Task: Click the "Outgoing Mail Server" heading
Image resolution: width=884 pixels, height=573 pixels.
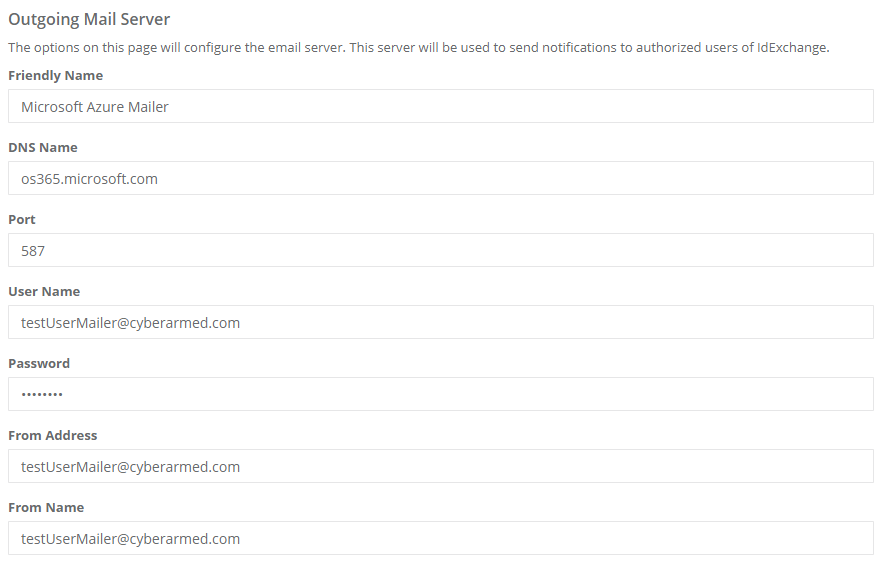Action: click(89, 19)
